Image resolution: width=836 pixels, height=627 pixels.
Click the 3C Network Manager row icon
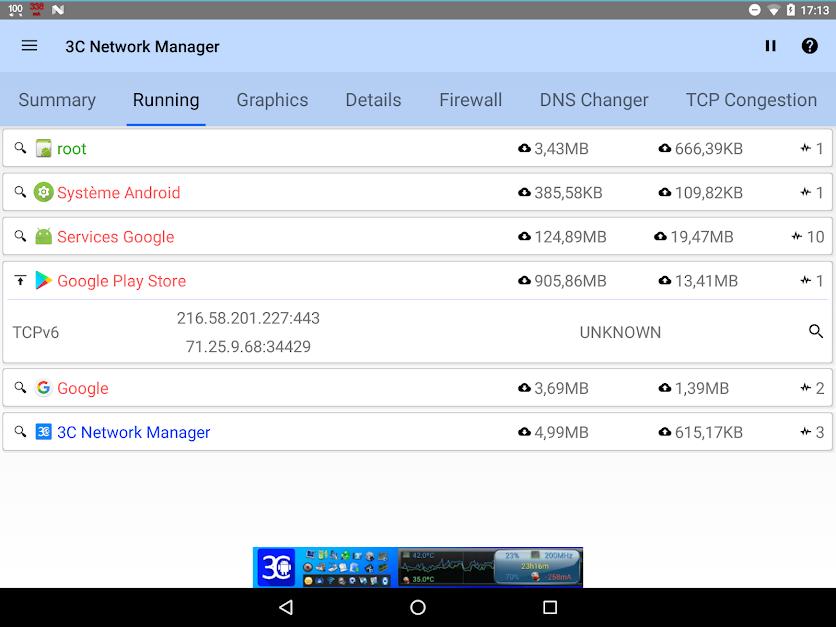pos(44,432)
